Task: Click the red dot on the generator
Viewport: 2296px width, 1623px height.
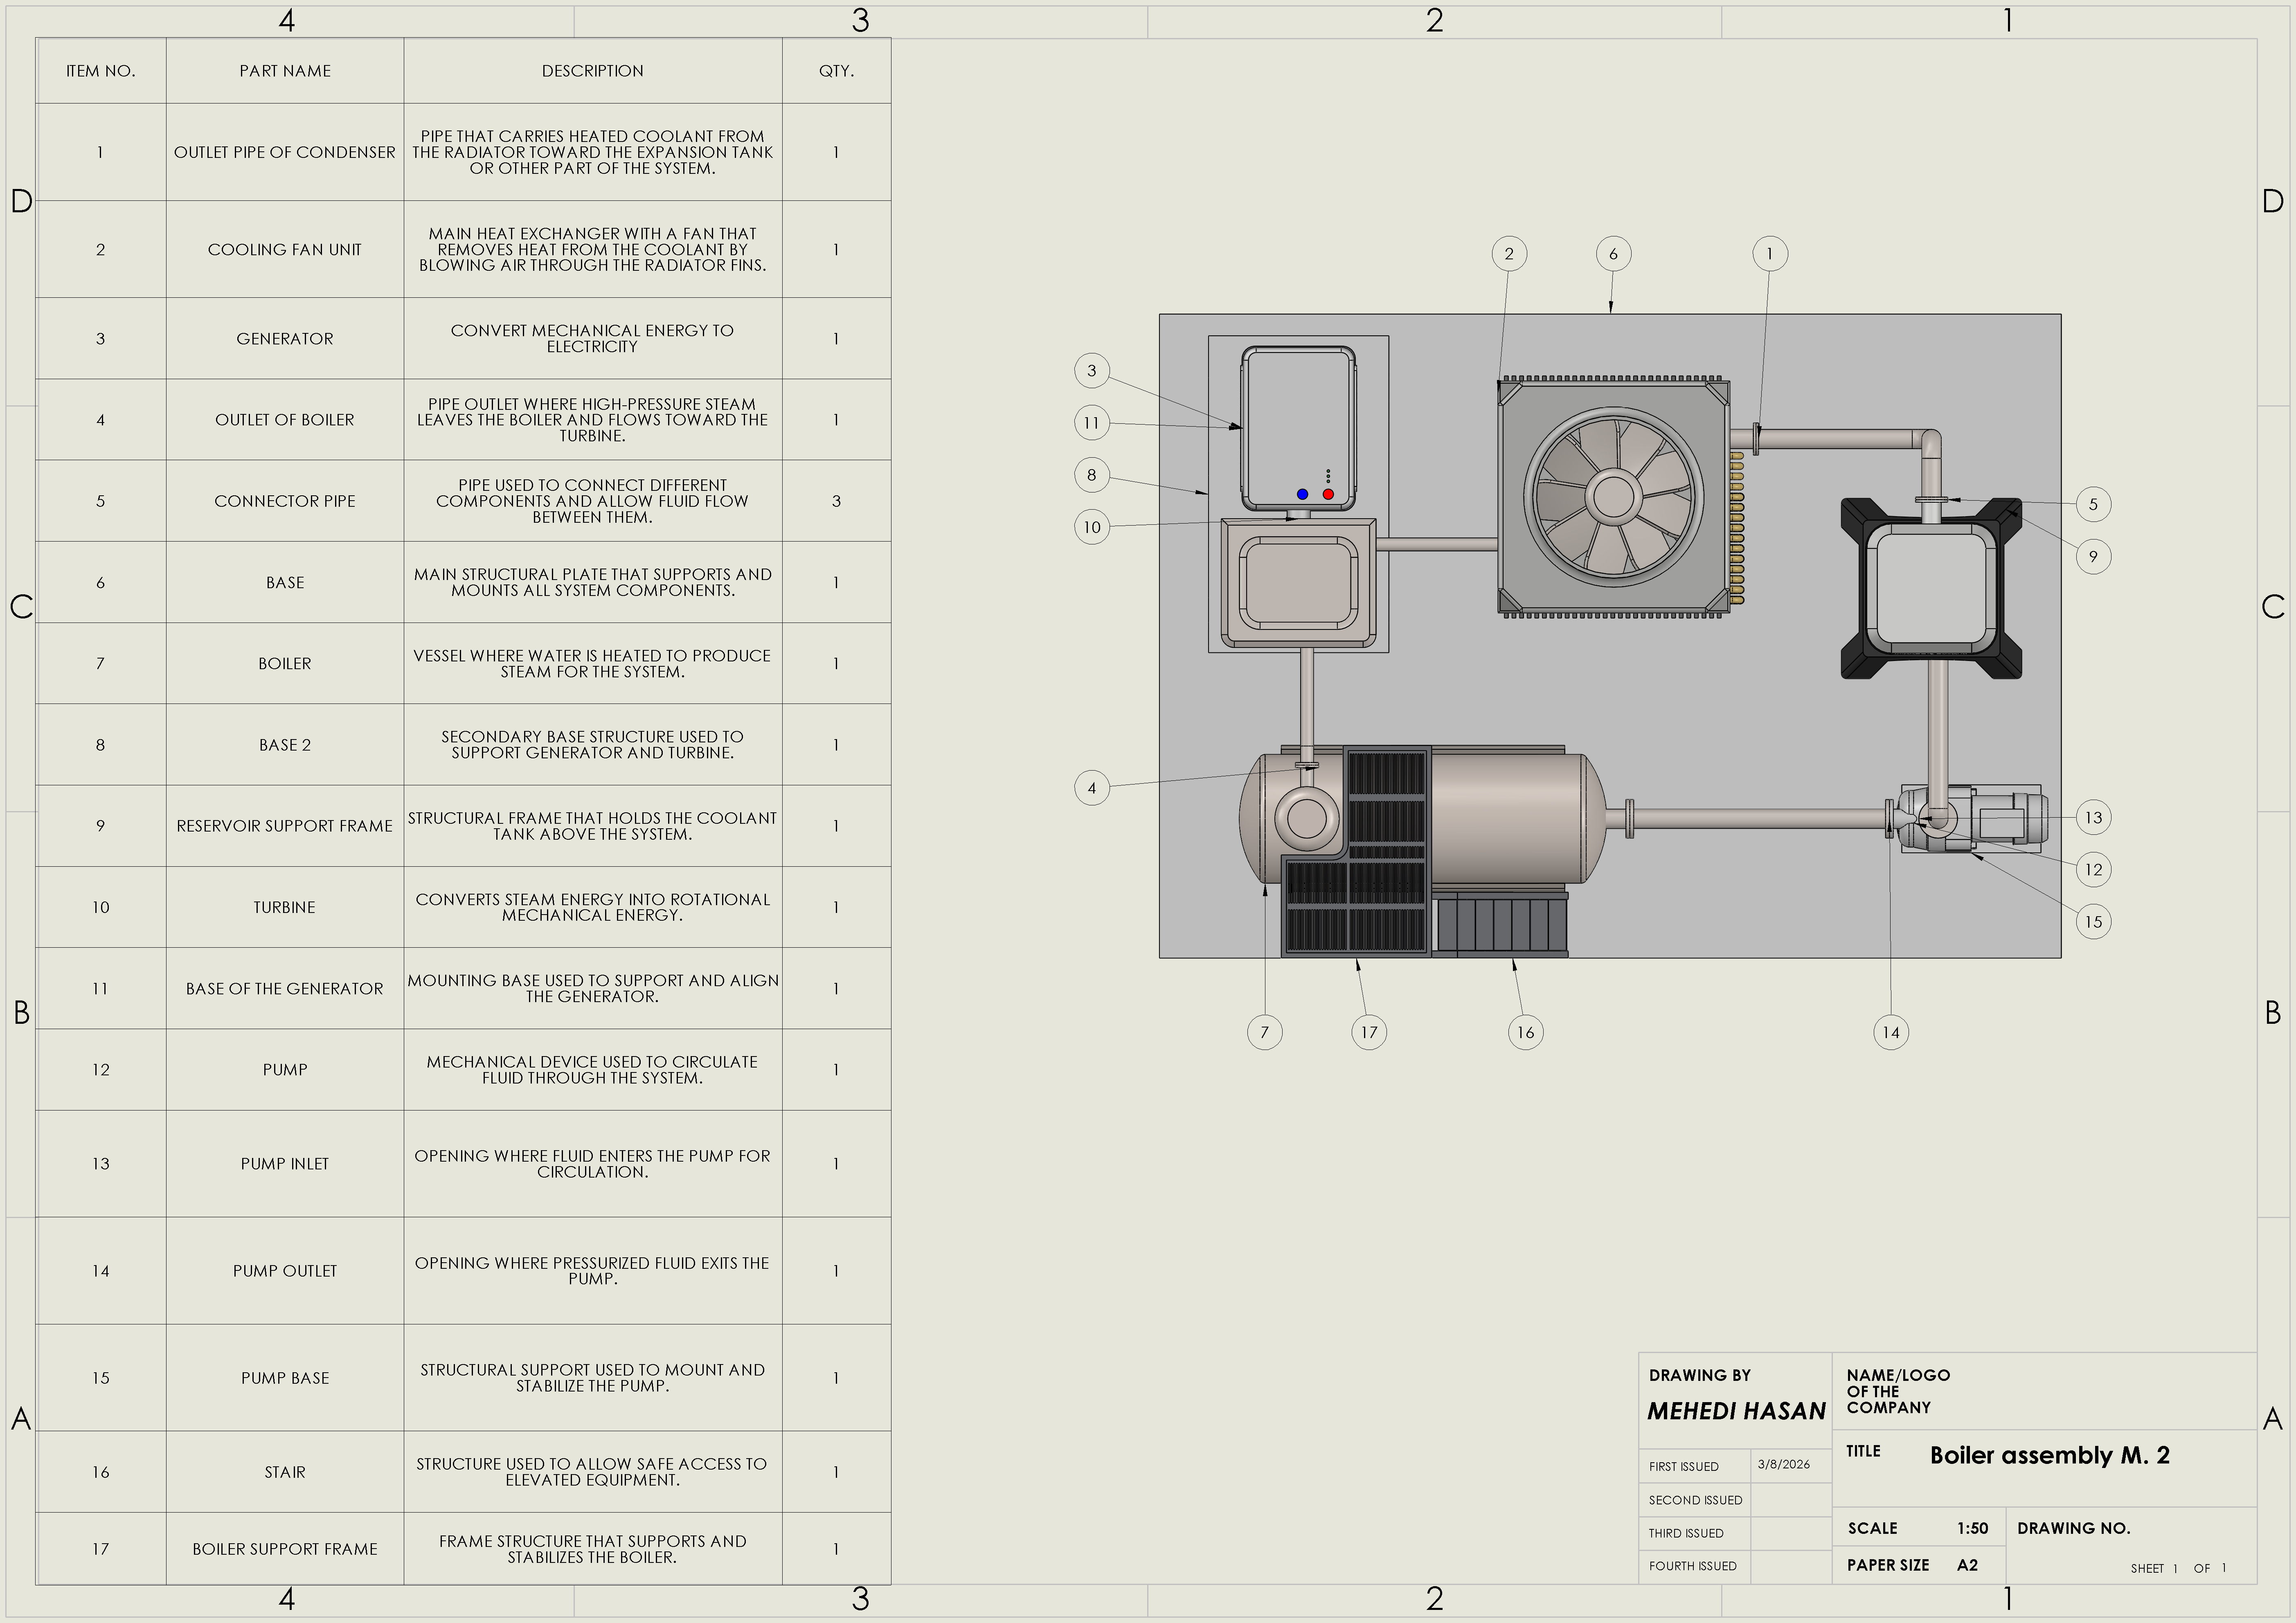Action: 1328,494
